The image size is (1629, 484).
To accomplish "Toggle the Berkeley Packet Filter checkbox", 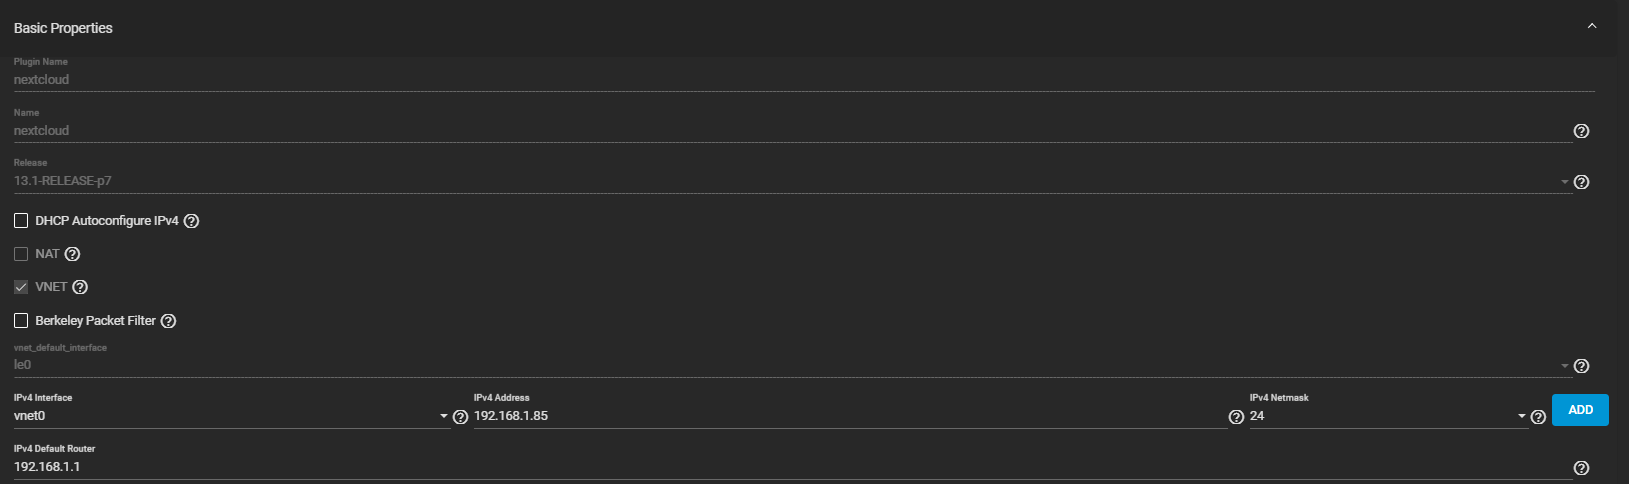I will (21, 321).
